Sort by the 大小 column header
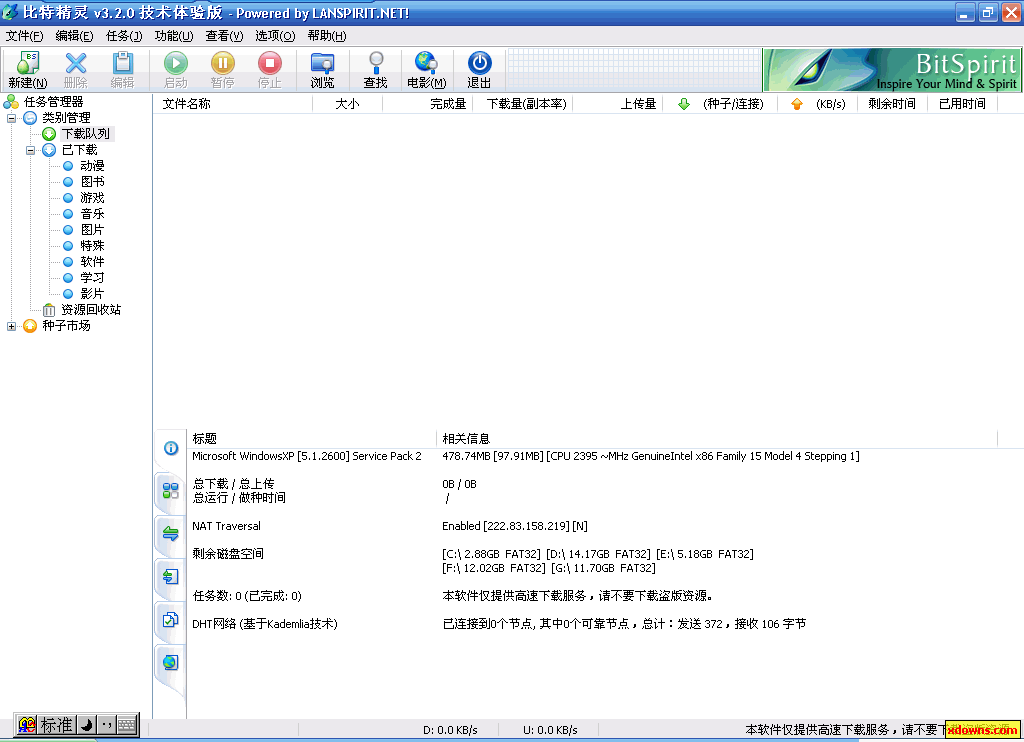Screen dimensions: 1024x742 tap(347, 104)
